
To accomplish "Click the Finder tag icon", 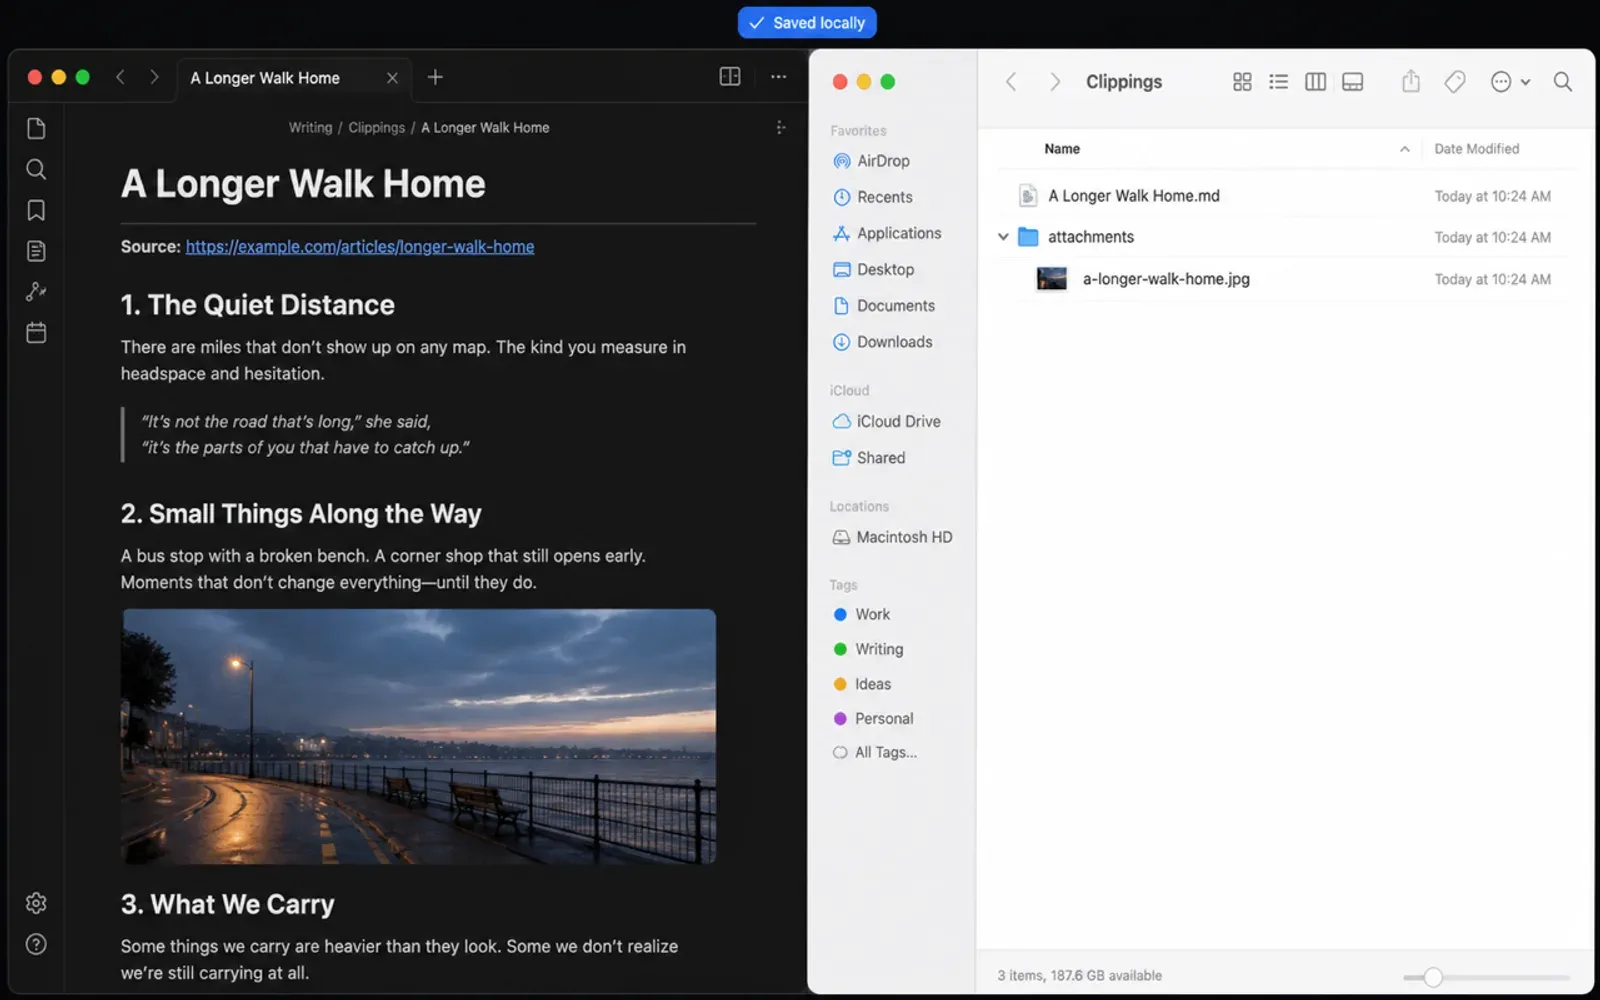I will (x=1455, y=82).
